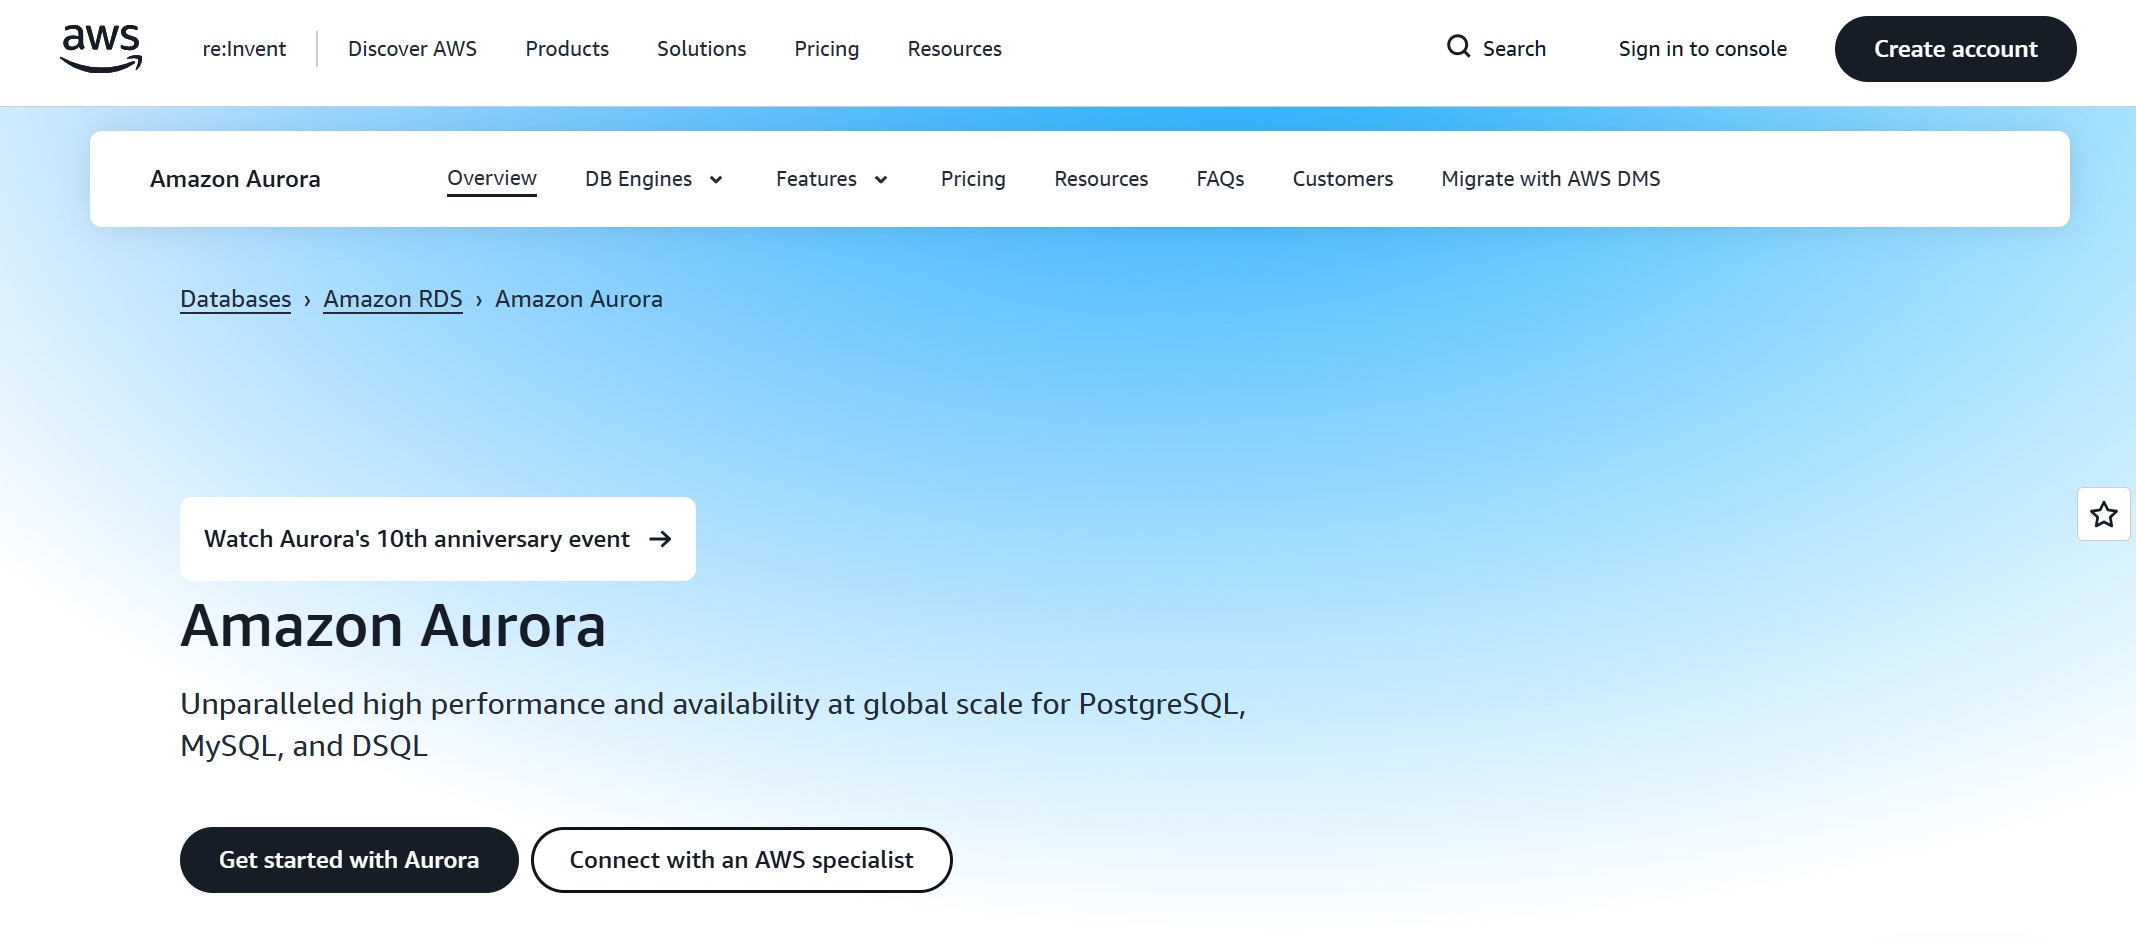Open the re:Invent link
Image resolution: width=2136 pixels, height=939 pixels.
coord(244,49)
